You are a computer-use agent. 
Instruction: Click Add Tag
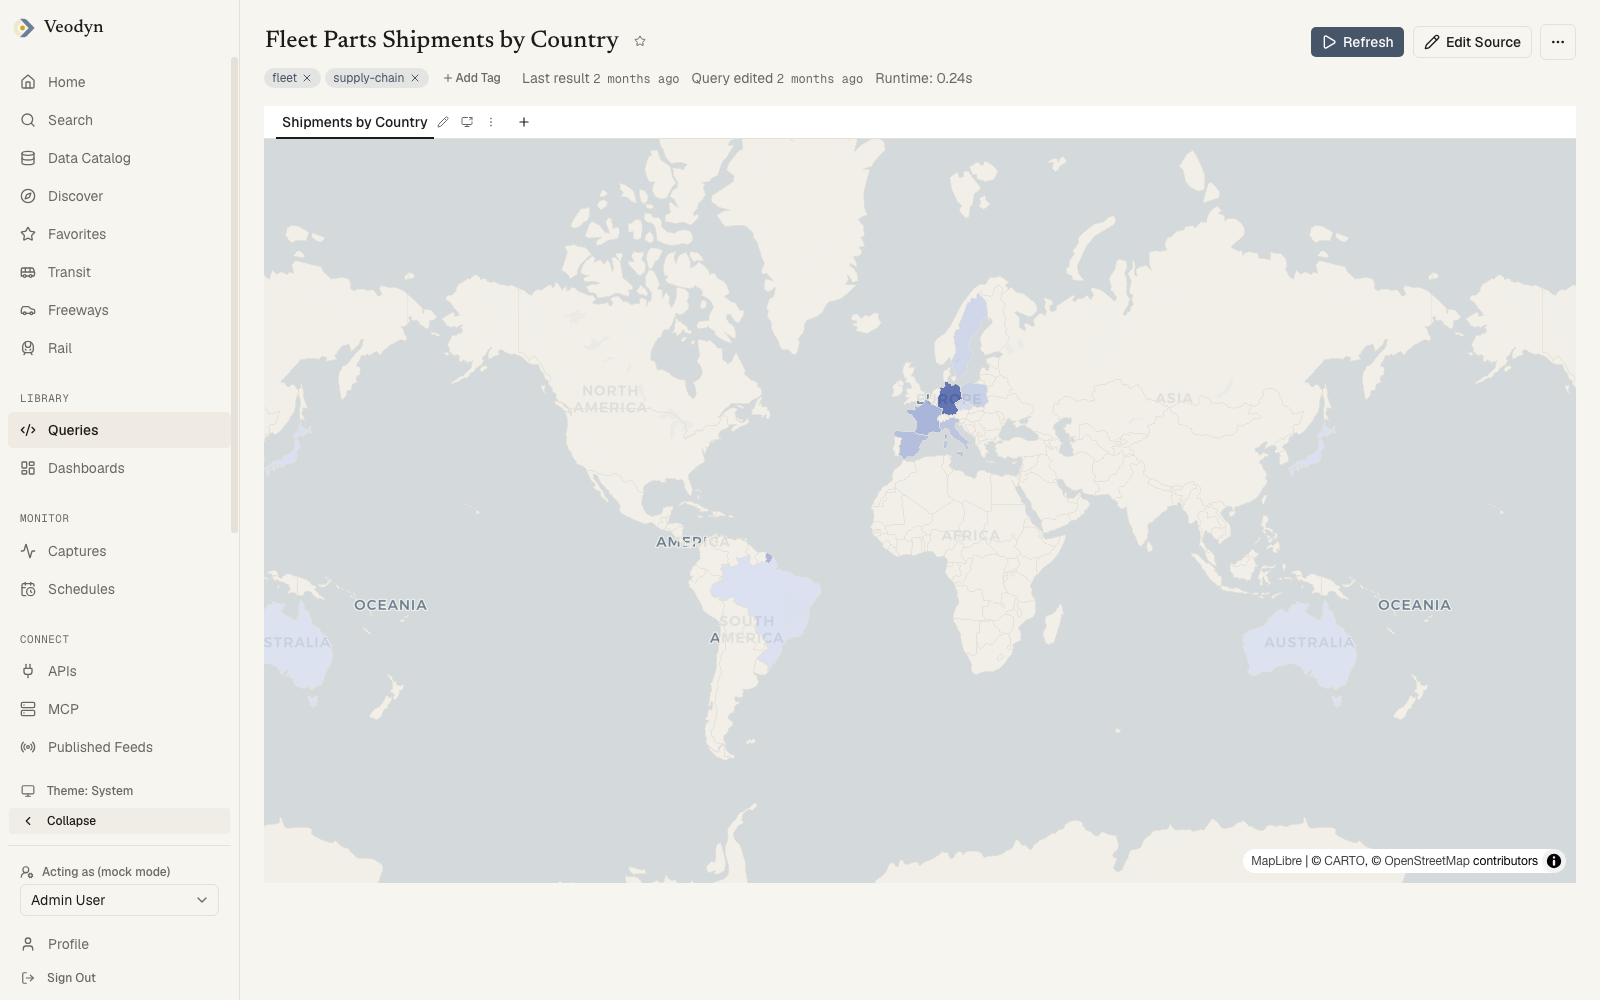point(472,78)
